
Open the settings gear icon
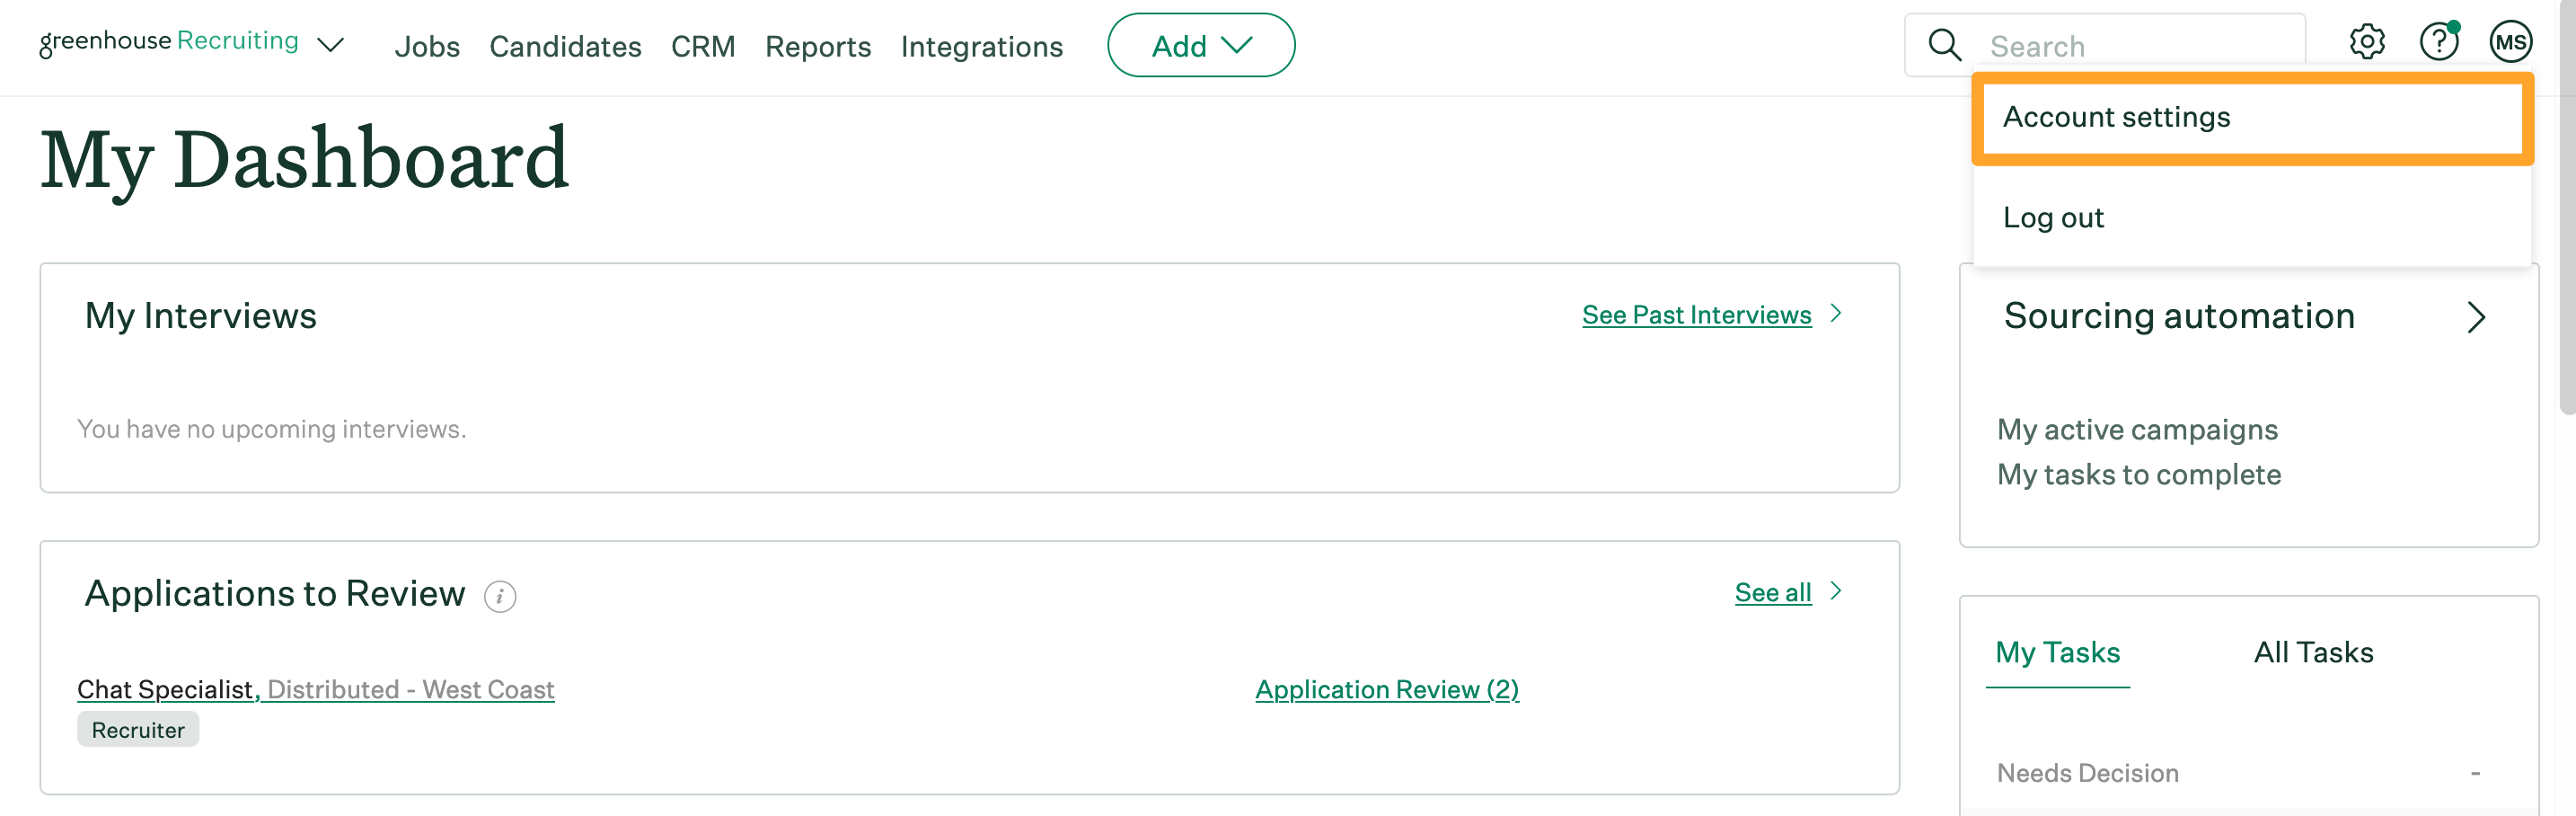point(2366,43)
